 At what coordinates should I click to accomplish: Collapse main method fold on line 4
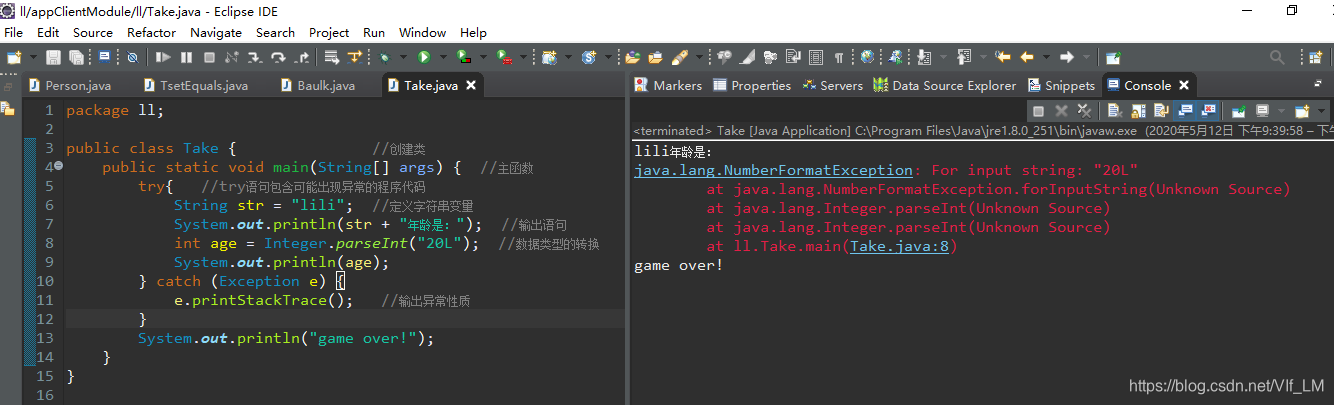point(58,167)
